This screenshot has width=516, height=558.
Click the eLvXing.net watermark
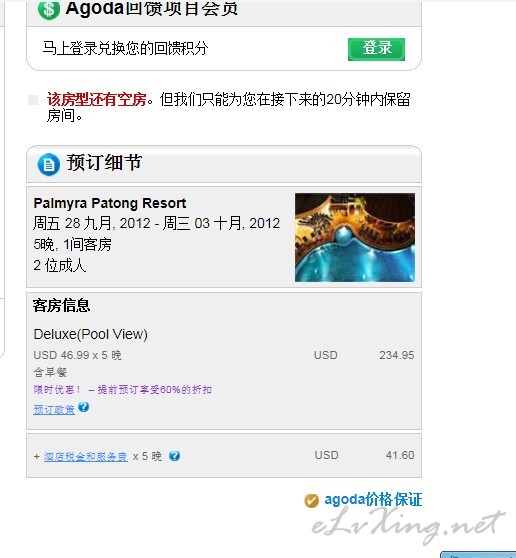click(409, 526)
